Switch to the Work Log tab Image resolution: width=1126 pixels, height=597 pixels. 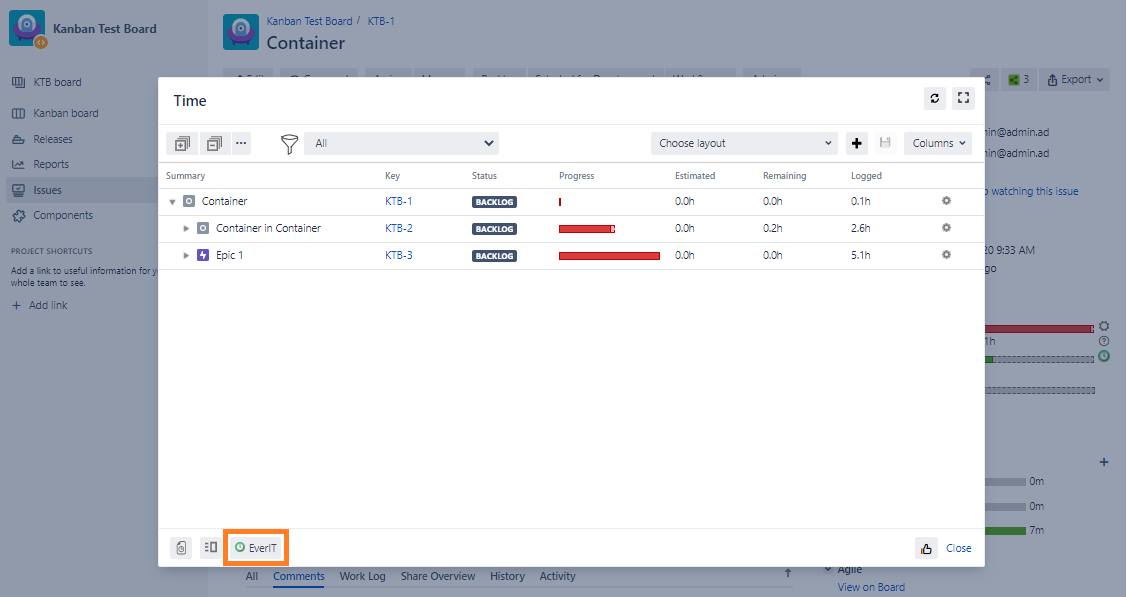click(361, 576)
